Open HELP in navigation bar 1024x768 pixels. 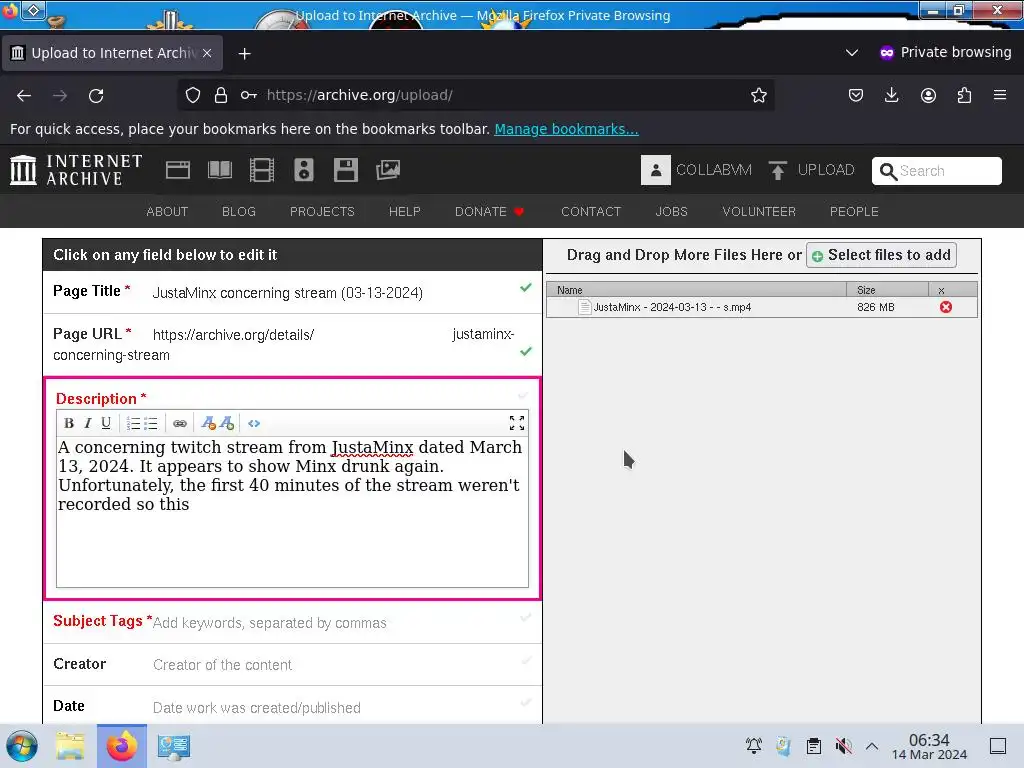click(405, 212)
